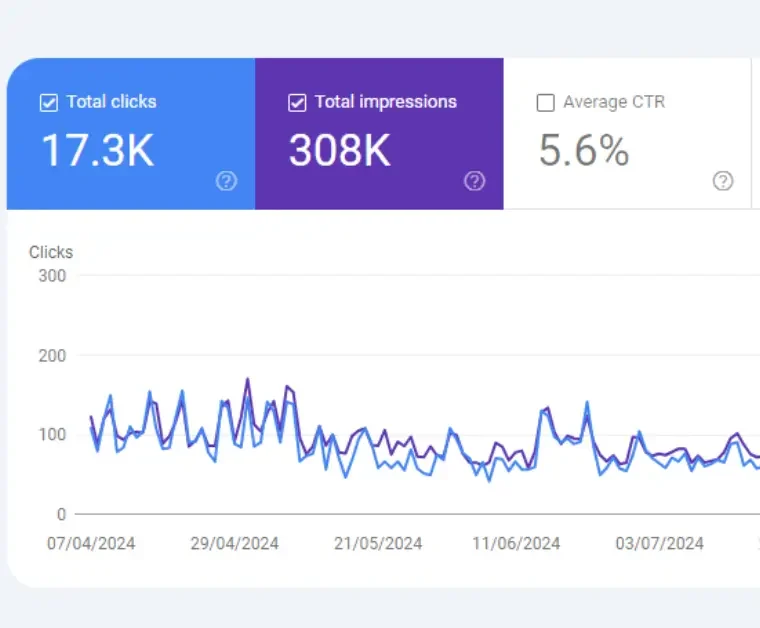Select the 03/07/2024 date on x-axis
The height and width of the screenshot is (628, 760).
coord(660,544)
